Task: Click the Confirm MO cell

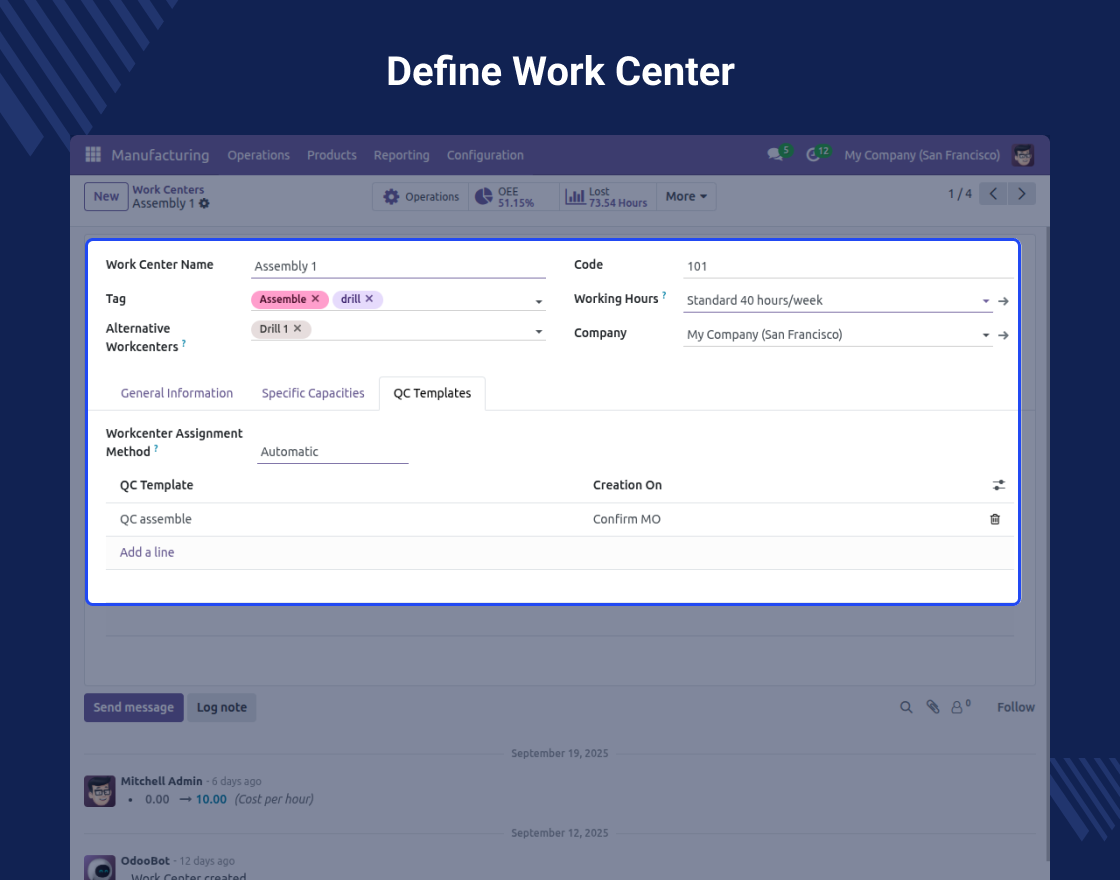Action: point(626,519)
